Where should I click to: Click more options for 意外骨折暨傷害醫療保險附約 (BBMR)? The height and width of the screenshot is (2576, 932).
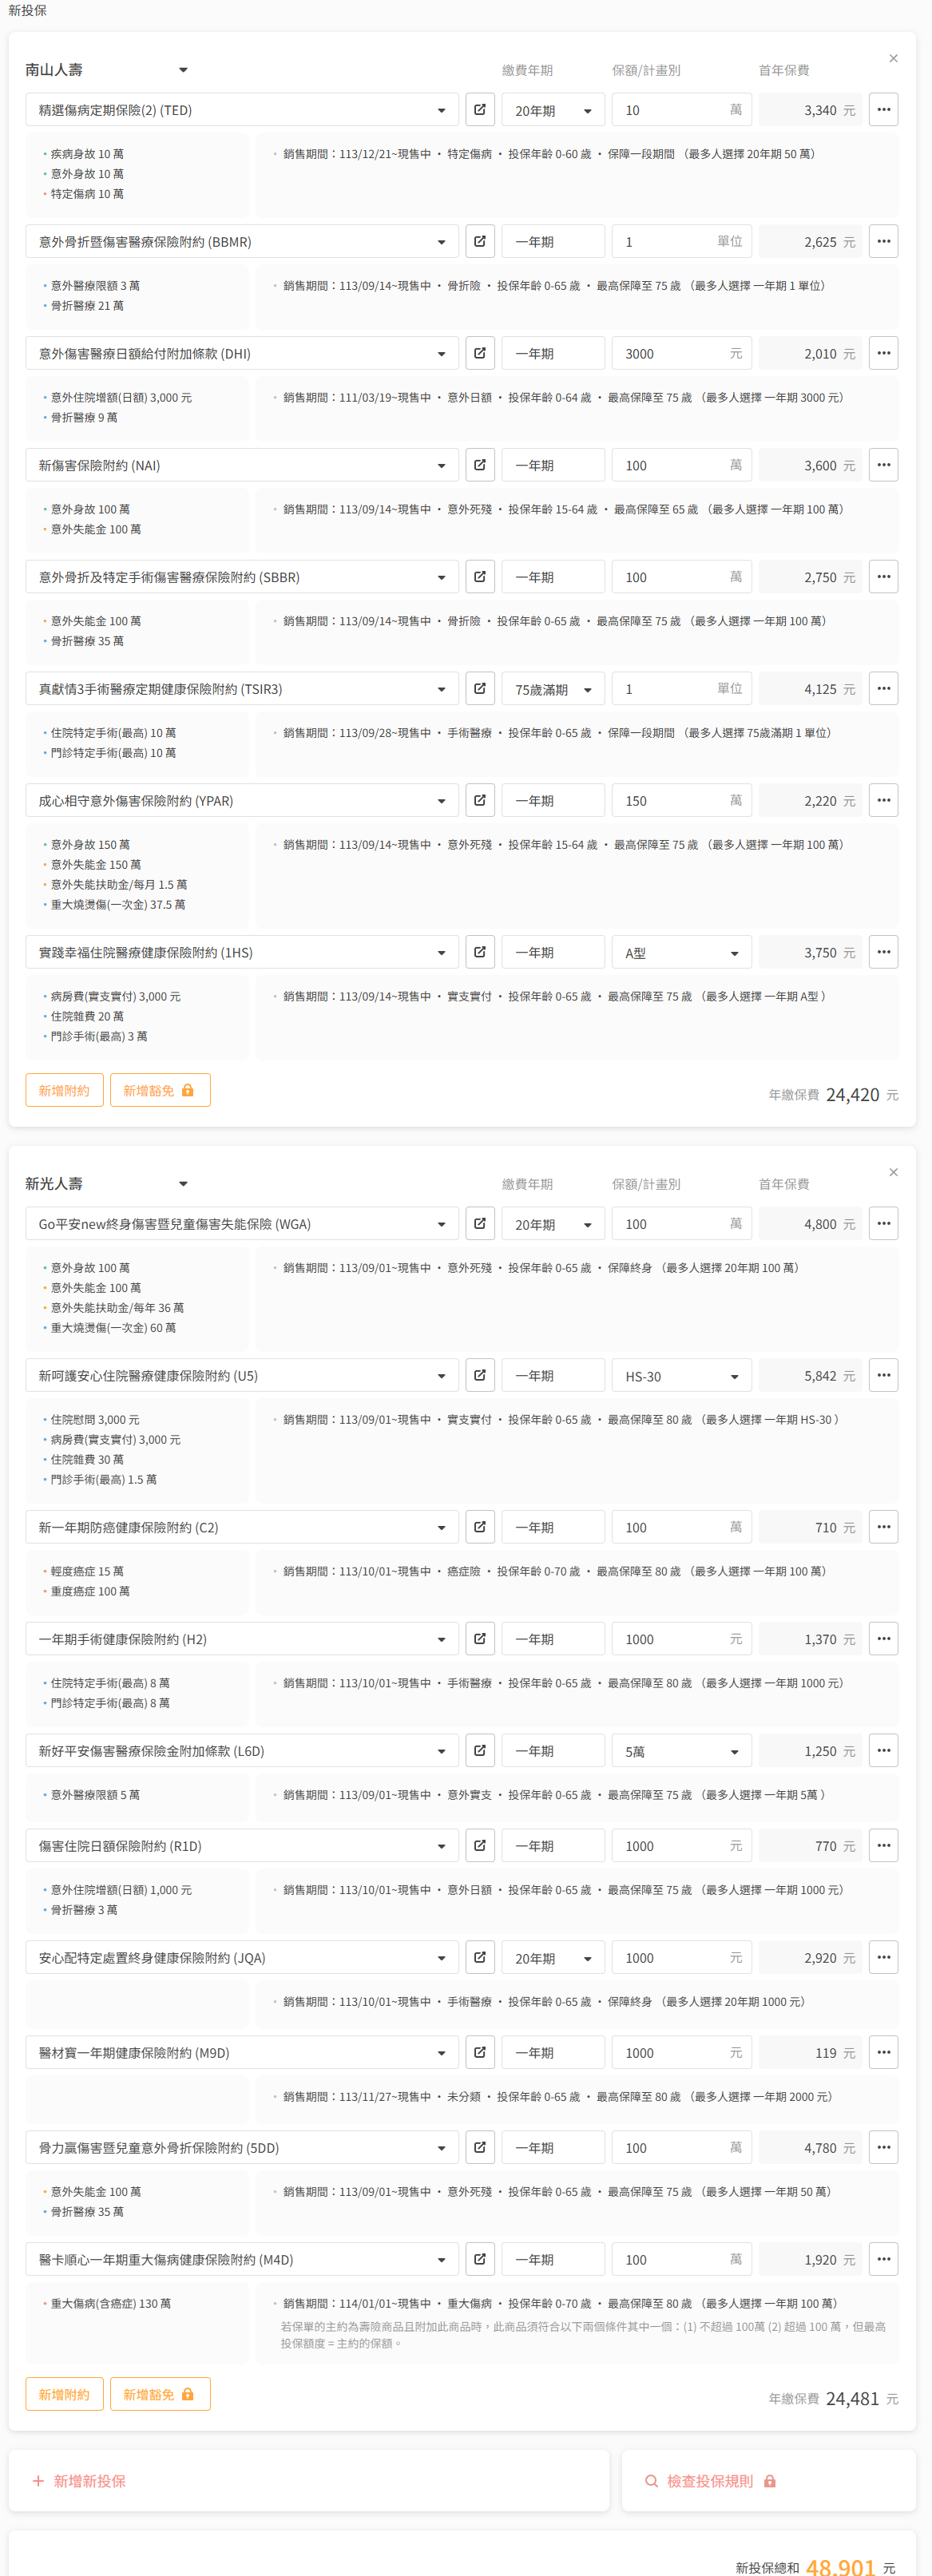[883, 242]
